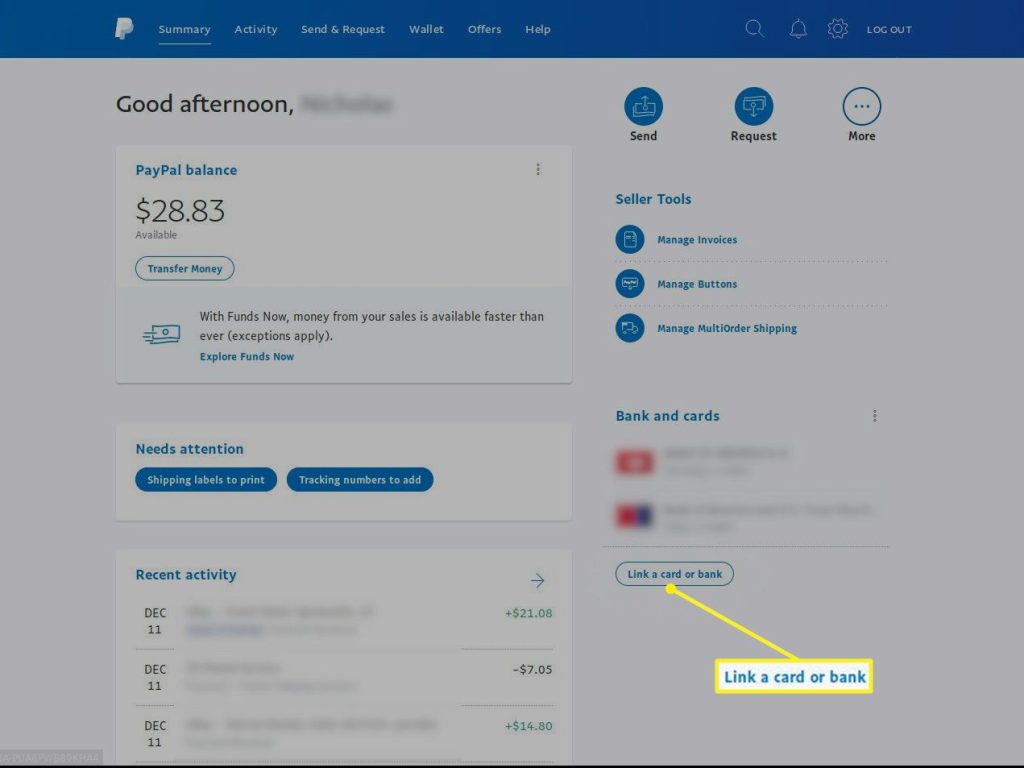
Task: Open Recent activity arrow
Action: 537,580
